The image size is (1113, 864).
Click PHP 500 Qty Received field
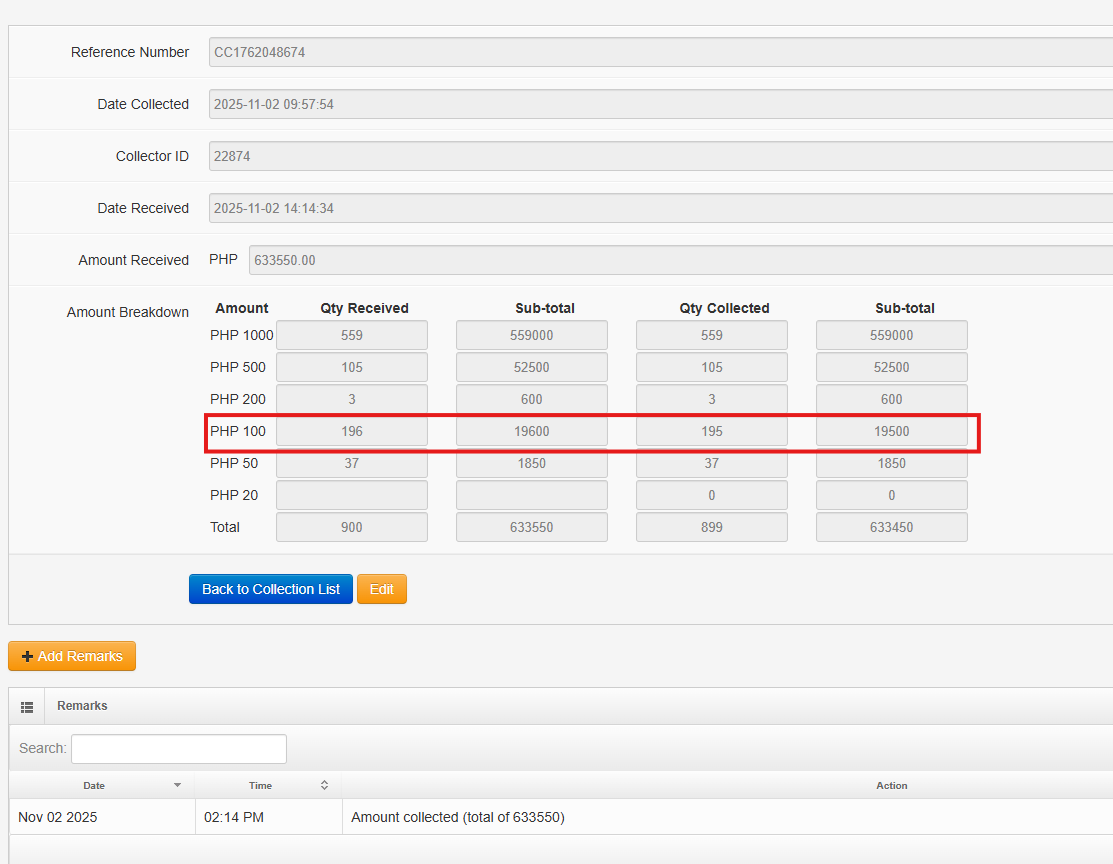pyautogui.click(x=352, y=367)
